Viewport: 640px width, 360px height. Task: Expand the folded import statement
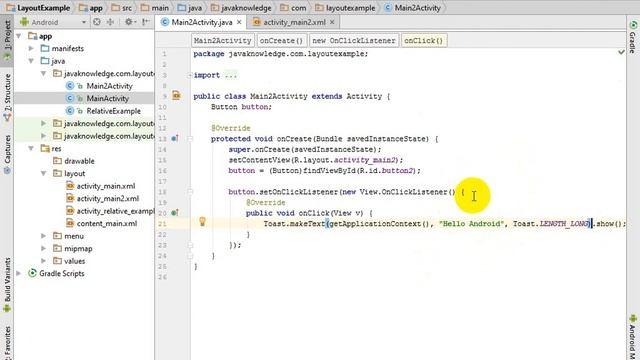point(190,75)
